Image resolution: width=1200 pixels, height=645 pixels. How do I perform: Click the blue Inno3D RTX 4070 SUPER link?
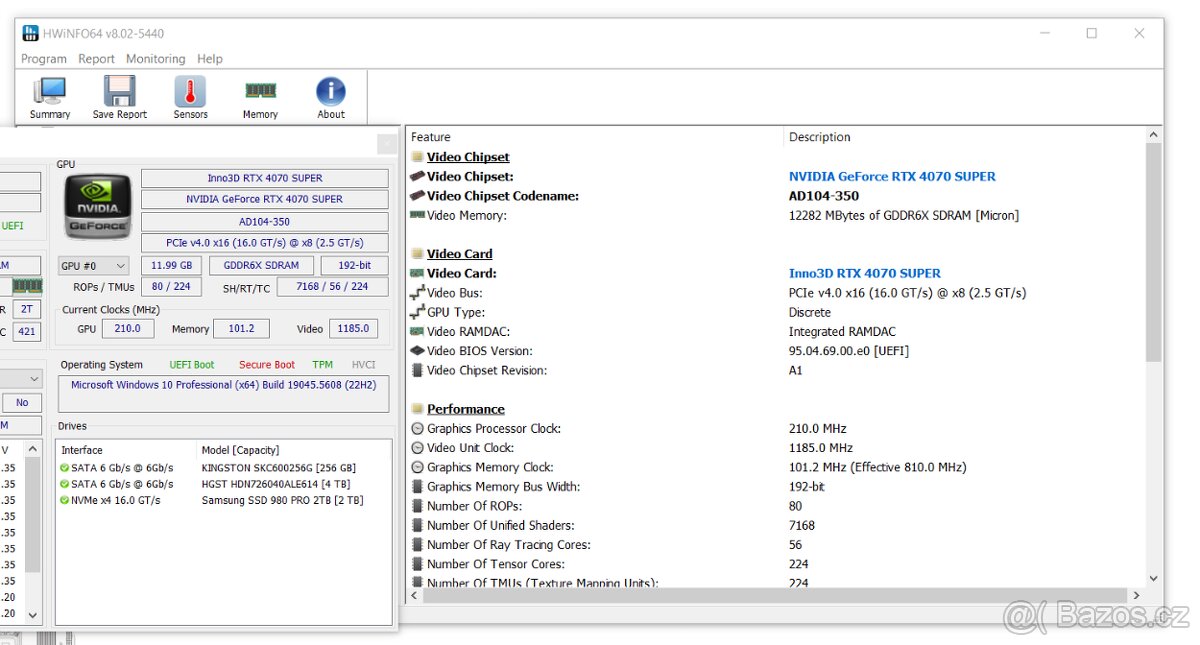point(864,273)
